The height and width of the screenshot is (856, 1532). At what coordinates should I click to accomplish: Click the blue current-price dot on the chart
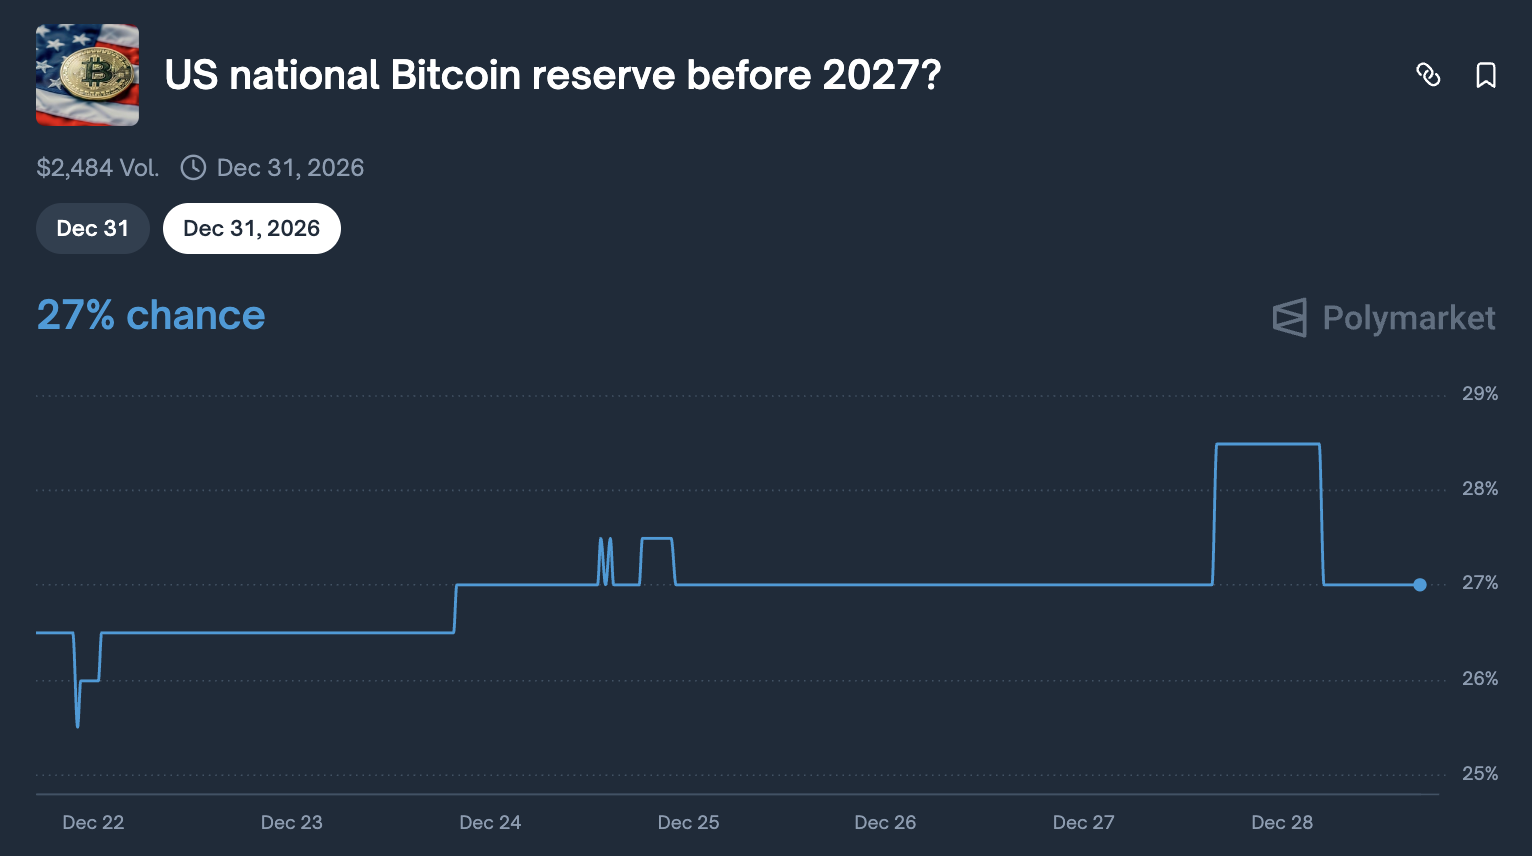pos(1419,584)
